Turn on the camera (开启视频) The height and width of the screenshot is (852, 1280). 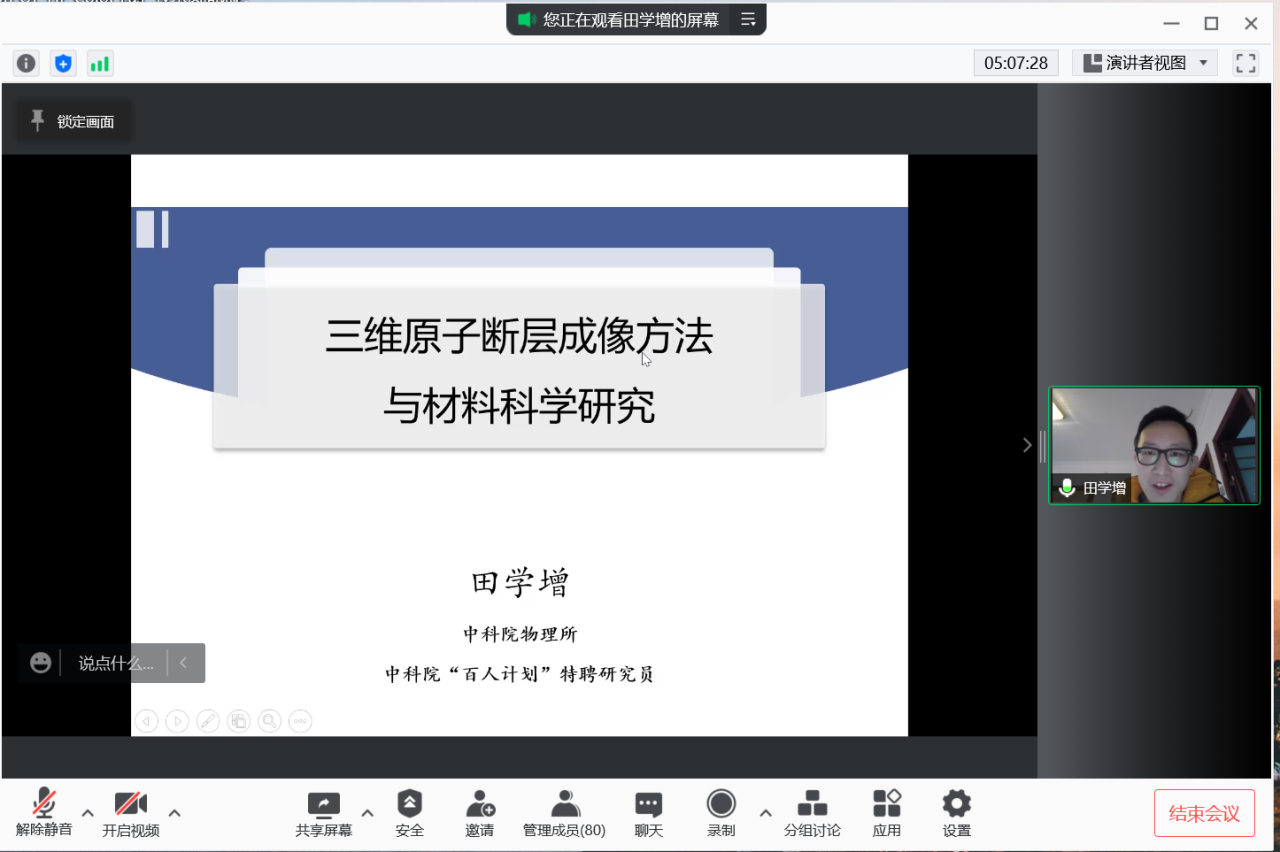[130, 812]
